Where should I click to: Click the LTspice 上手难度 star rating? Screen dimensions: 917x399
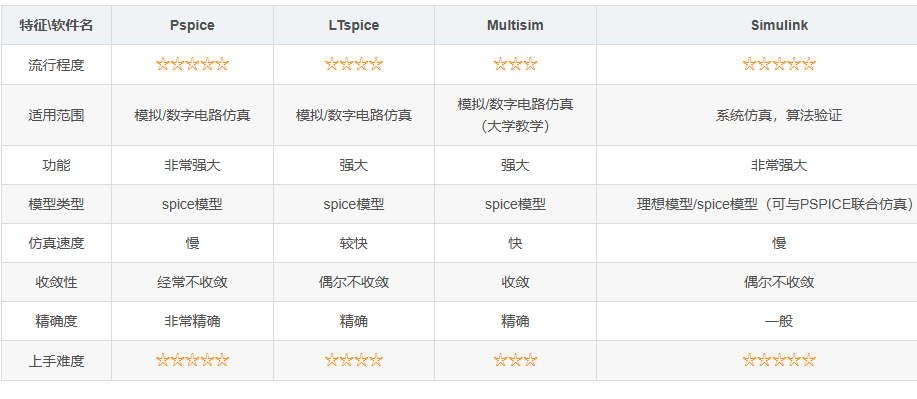click(x=353, y=360)
